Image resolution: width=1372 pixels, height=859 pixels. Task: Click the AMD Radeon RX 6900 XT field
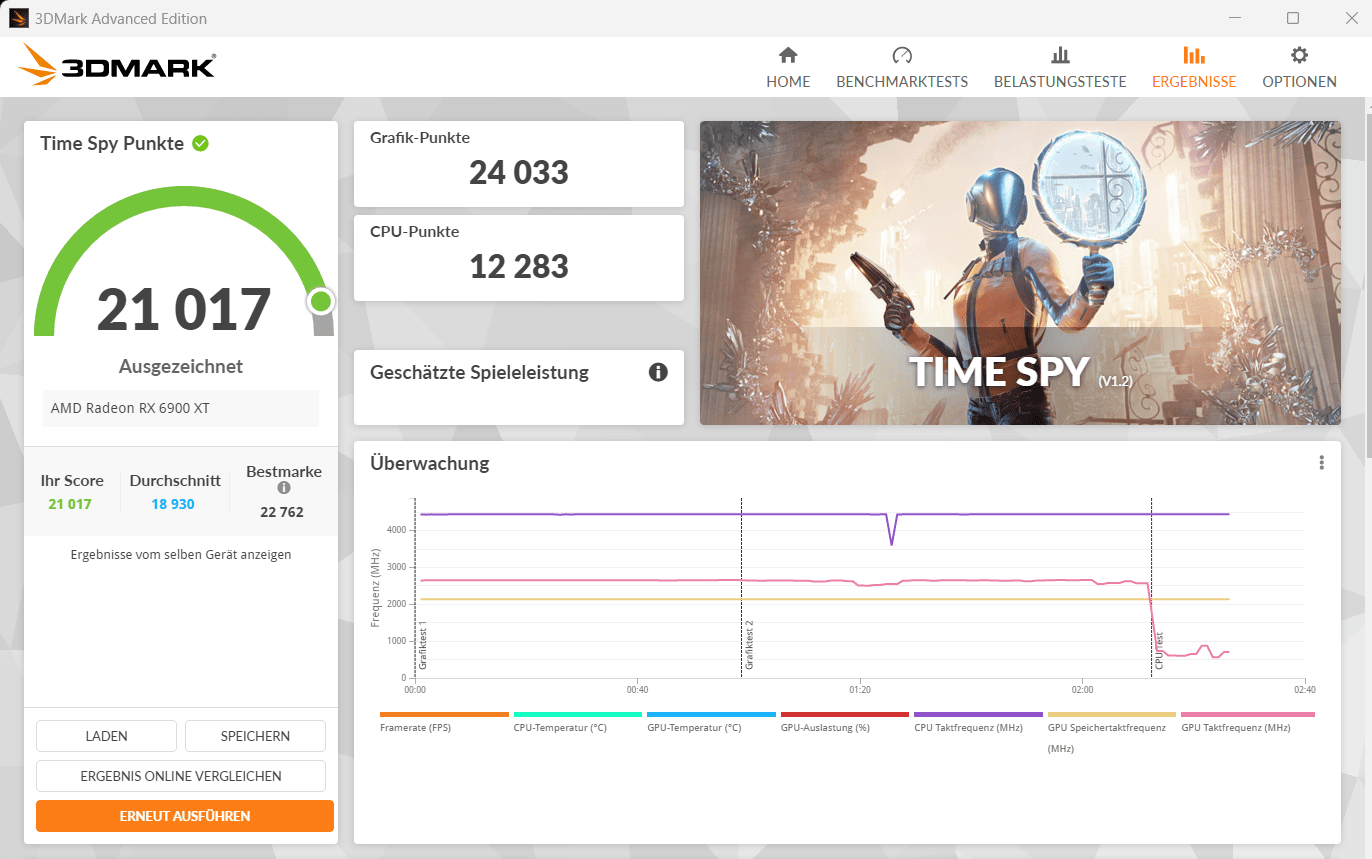tap(180, 408)
